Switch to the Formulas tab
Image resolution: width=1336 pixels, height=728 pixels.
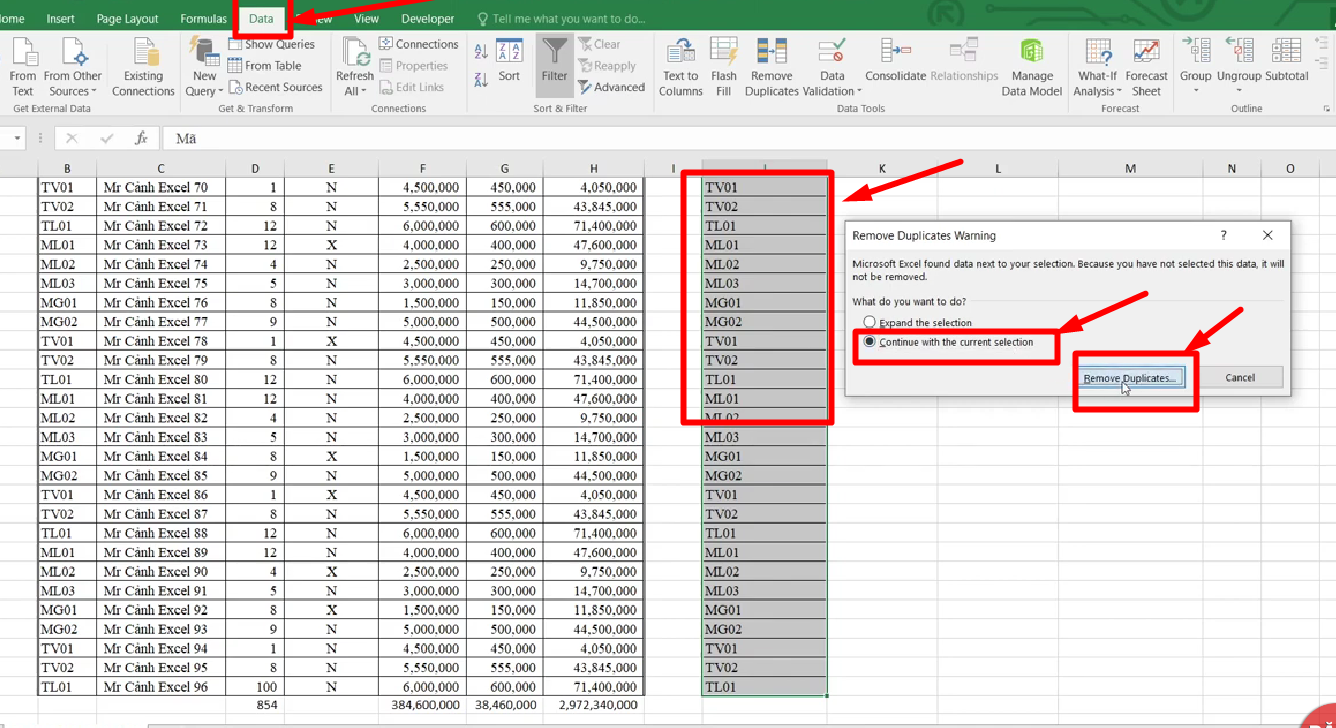pyautogui.click(x=203, y=18)
